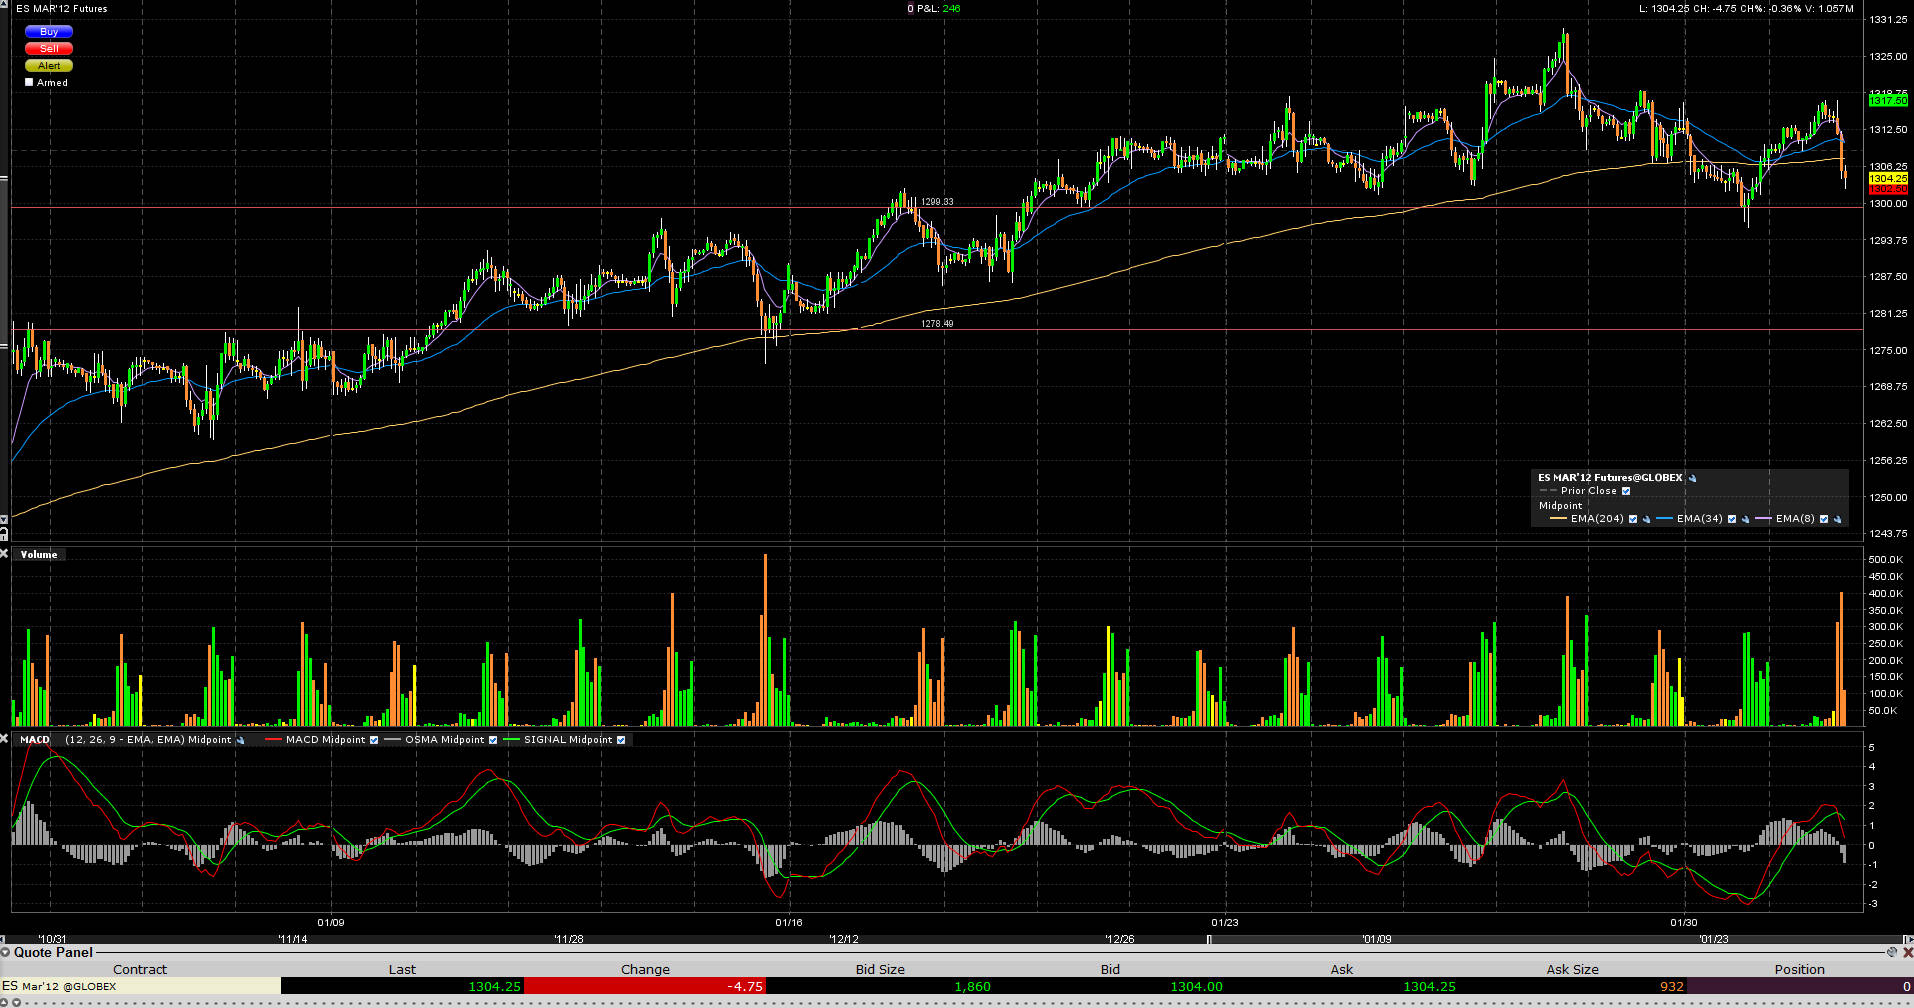Click the Bid column header
This screenshot has width=1914, height=1008.
[x=1110, y=969]
